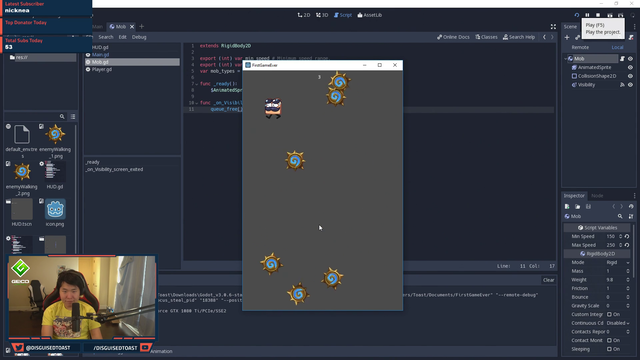The width and height of the screenshot is (640, 360).
Task: Load resource folder icon in Inspector
Action: 578,207
